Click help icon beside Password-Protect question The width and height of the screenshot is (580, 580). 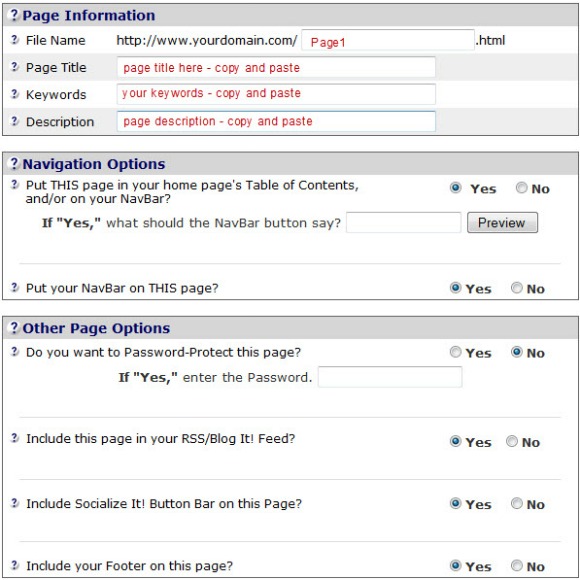tap(14, 351)
